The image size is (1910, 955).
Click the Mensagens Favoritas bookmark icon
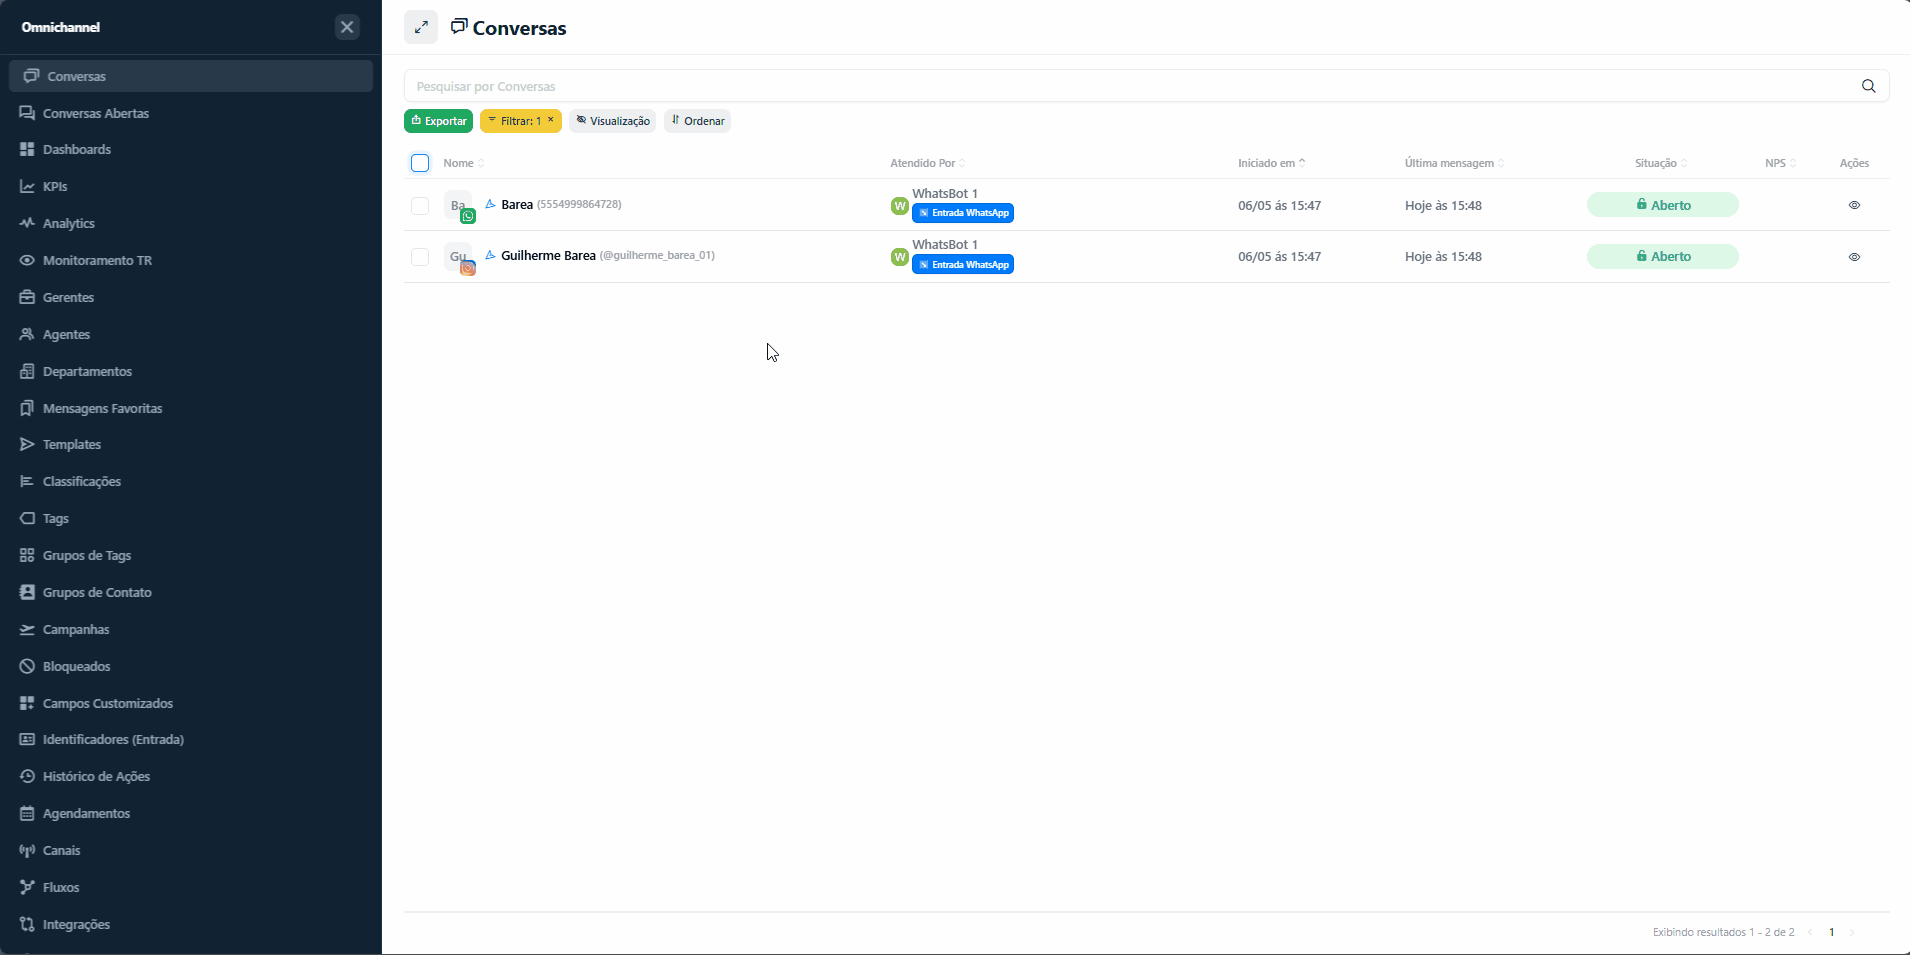coord(27,408)
